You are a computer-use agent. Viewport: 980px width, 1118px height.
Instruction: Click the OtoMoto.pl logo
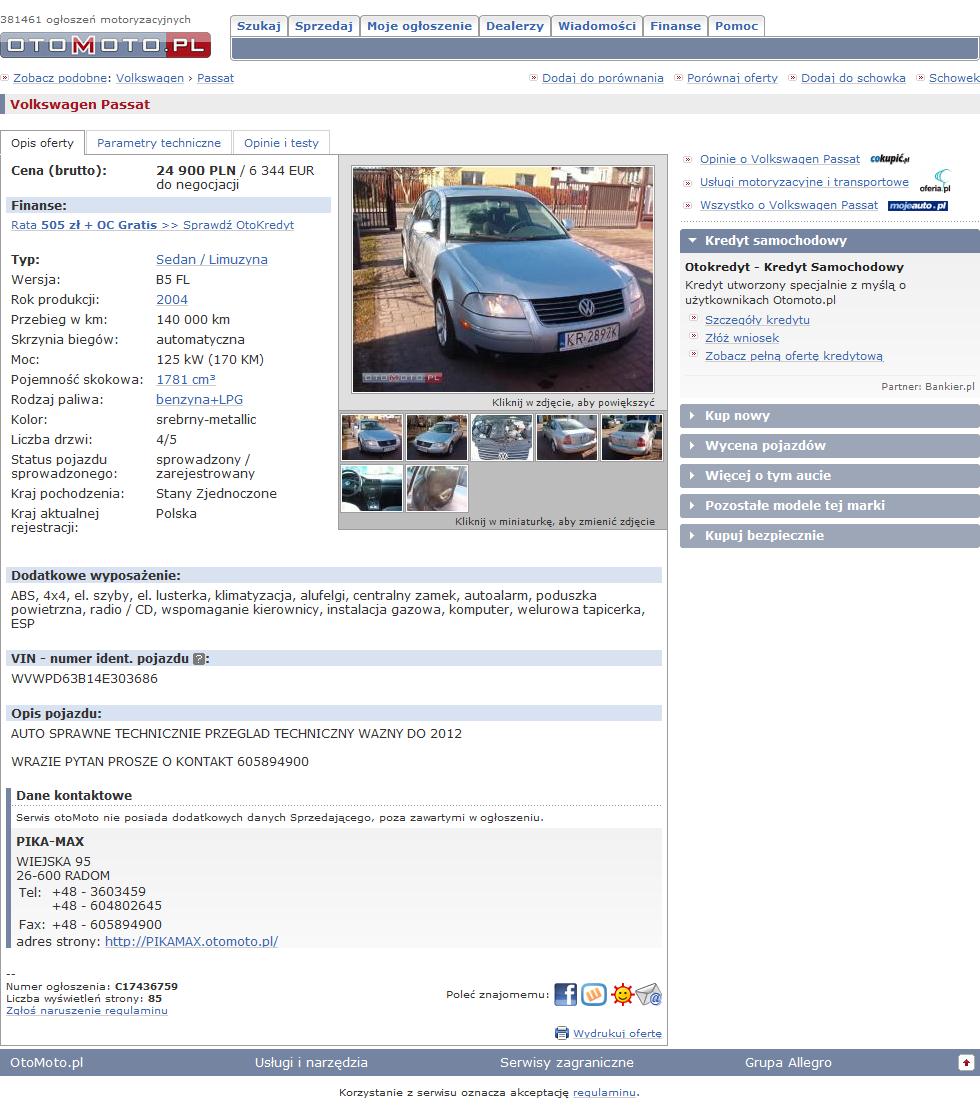click(106, 45)
